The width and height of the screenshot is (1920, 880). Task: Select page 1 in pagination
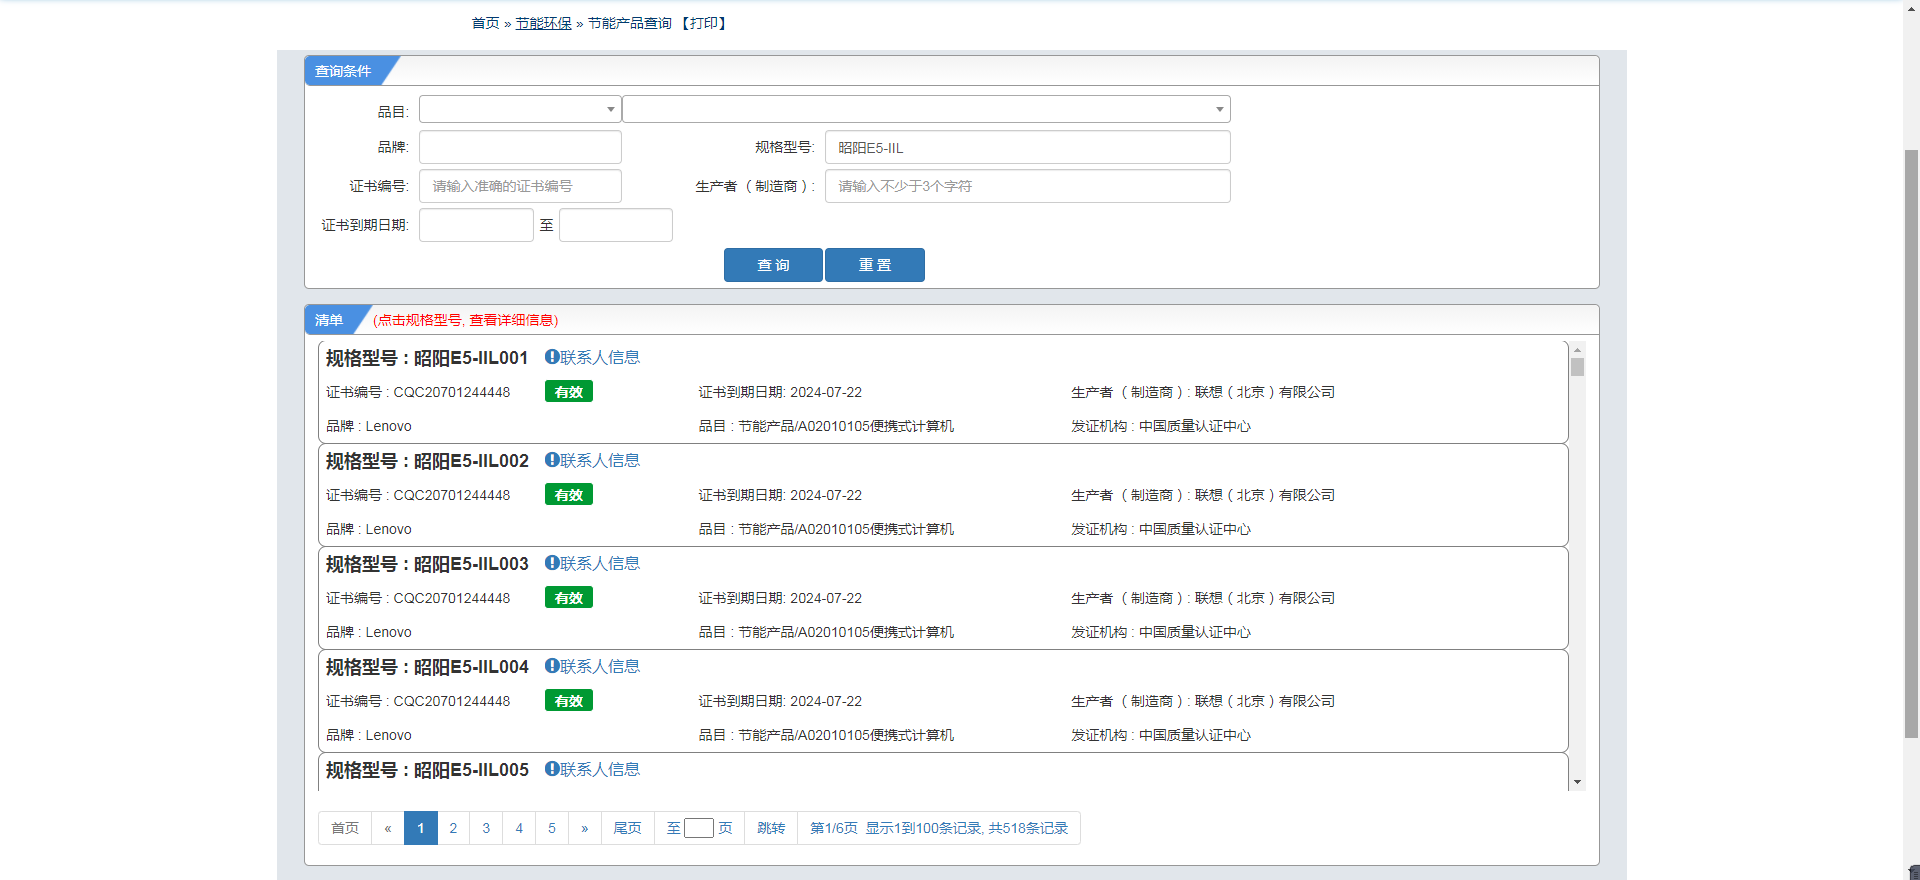coord(421,828)
